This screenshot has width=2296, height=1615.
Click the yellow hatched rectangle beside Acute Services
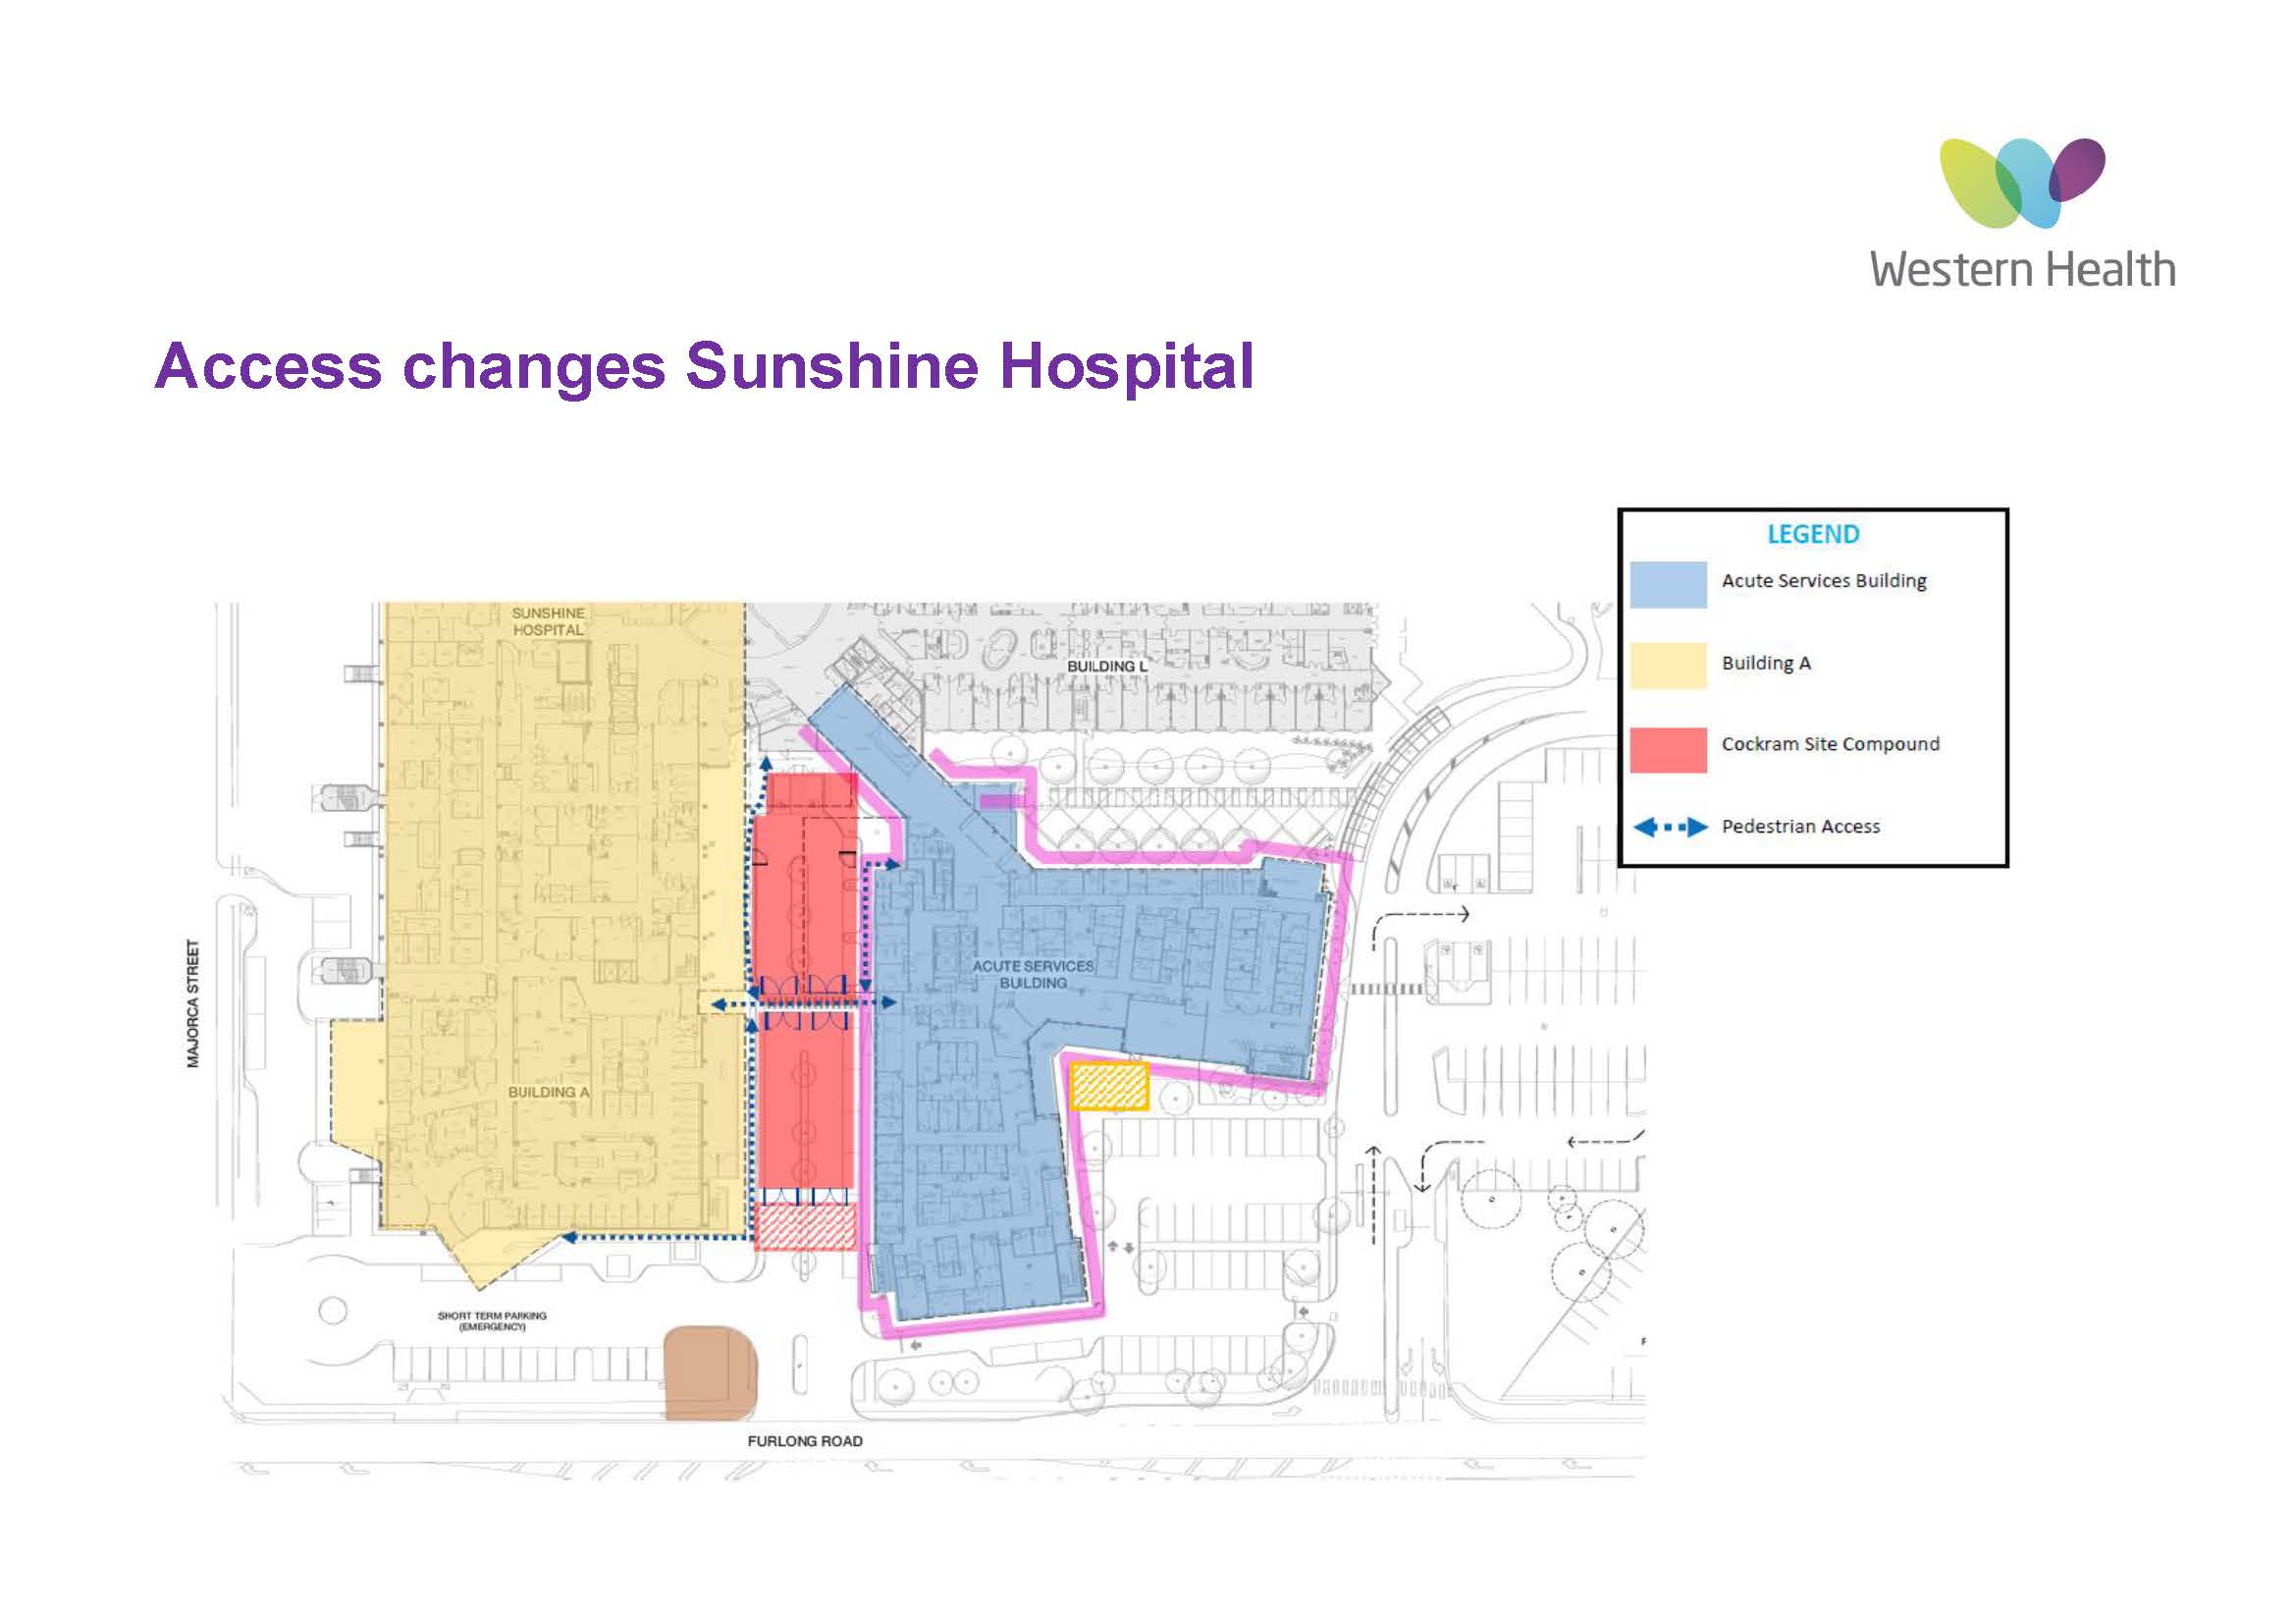pos(1109,1086)
